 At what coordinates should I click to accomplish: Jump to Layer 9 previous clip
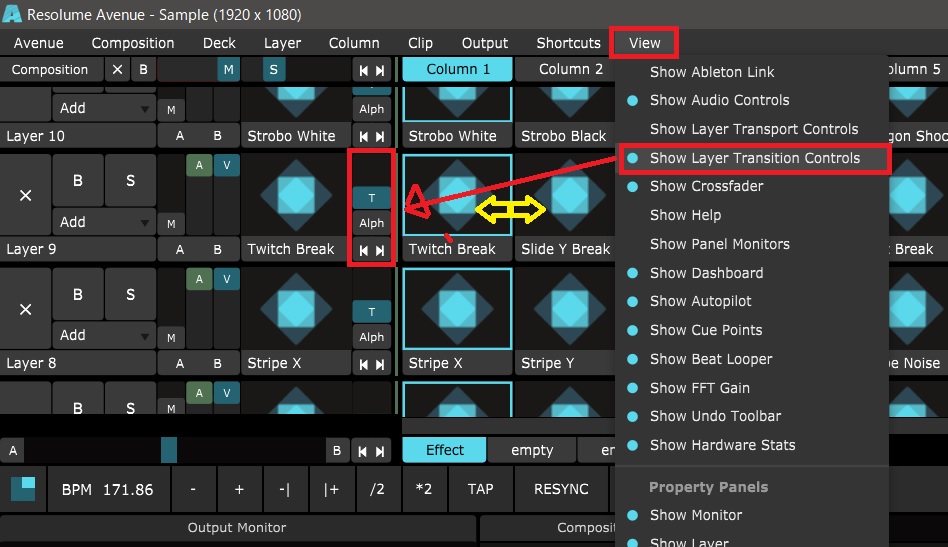pos(363,250)
